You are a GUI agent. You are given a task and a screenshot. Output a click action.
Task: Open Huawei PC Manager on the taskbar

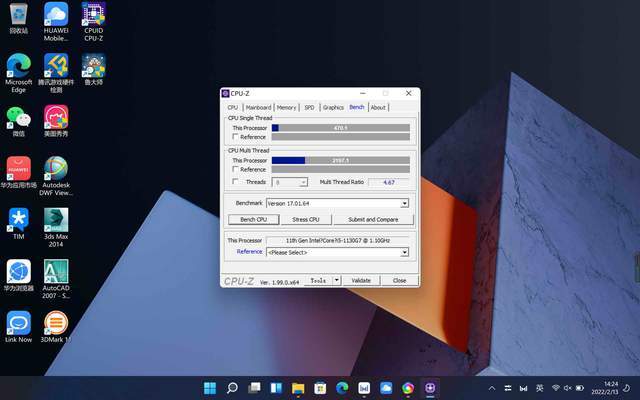[x=364, y=388]
